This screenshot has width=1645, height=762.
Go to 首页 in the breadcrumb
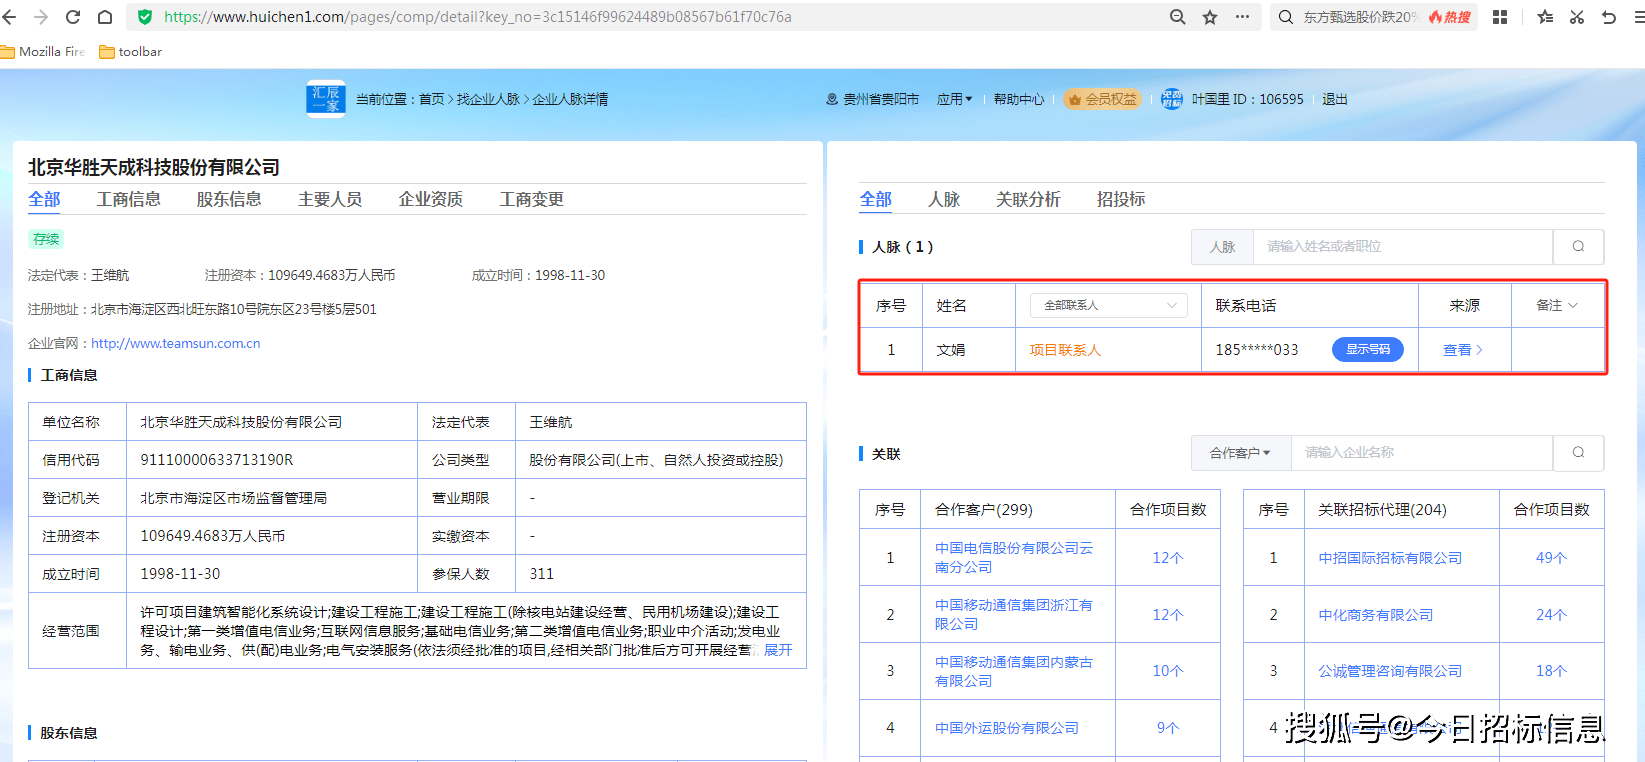(431, 99)
